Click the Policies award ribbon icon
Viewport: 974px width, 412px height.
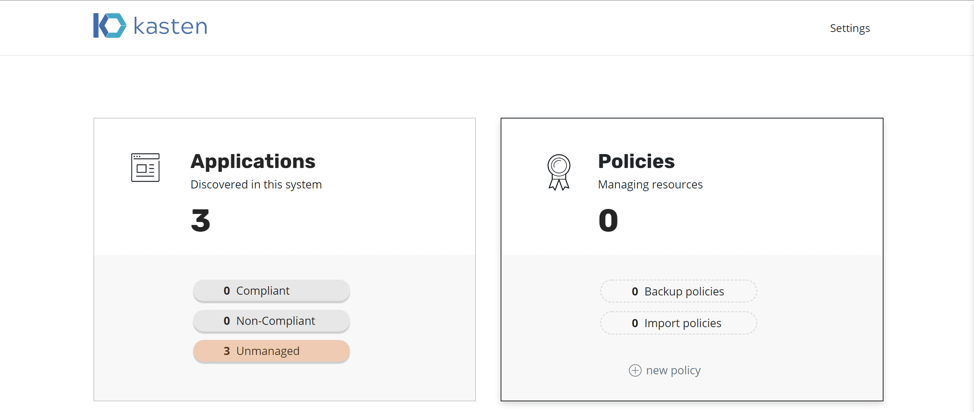click(x=558, y=172)
